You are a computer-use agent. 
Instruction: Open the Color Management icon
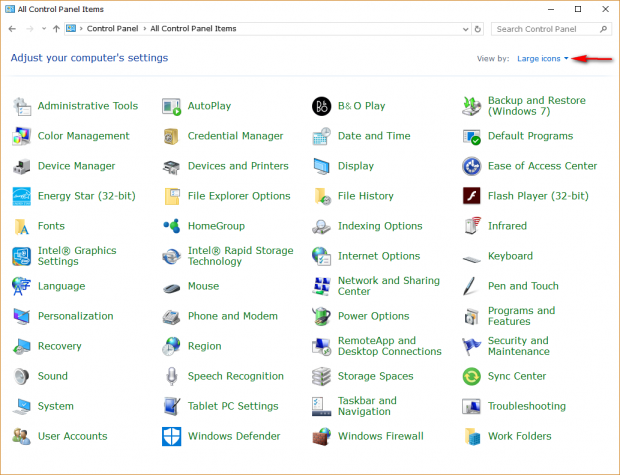point(22,136)
